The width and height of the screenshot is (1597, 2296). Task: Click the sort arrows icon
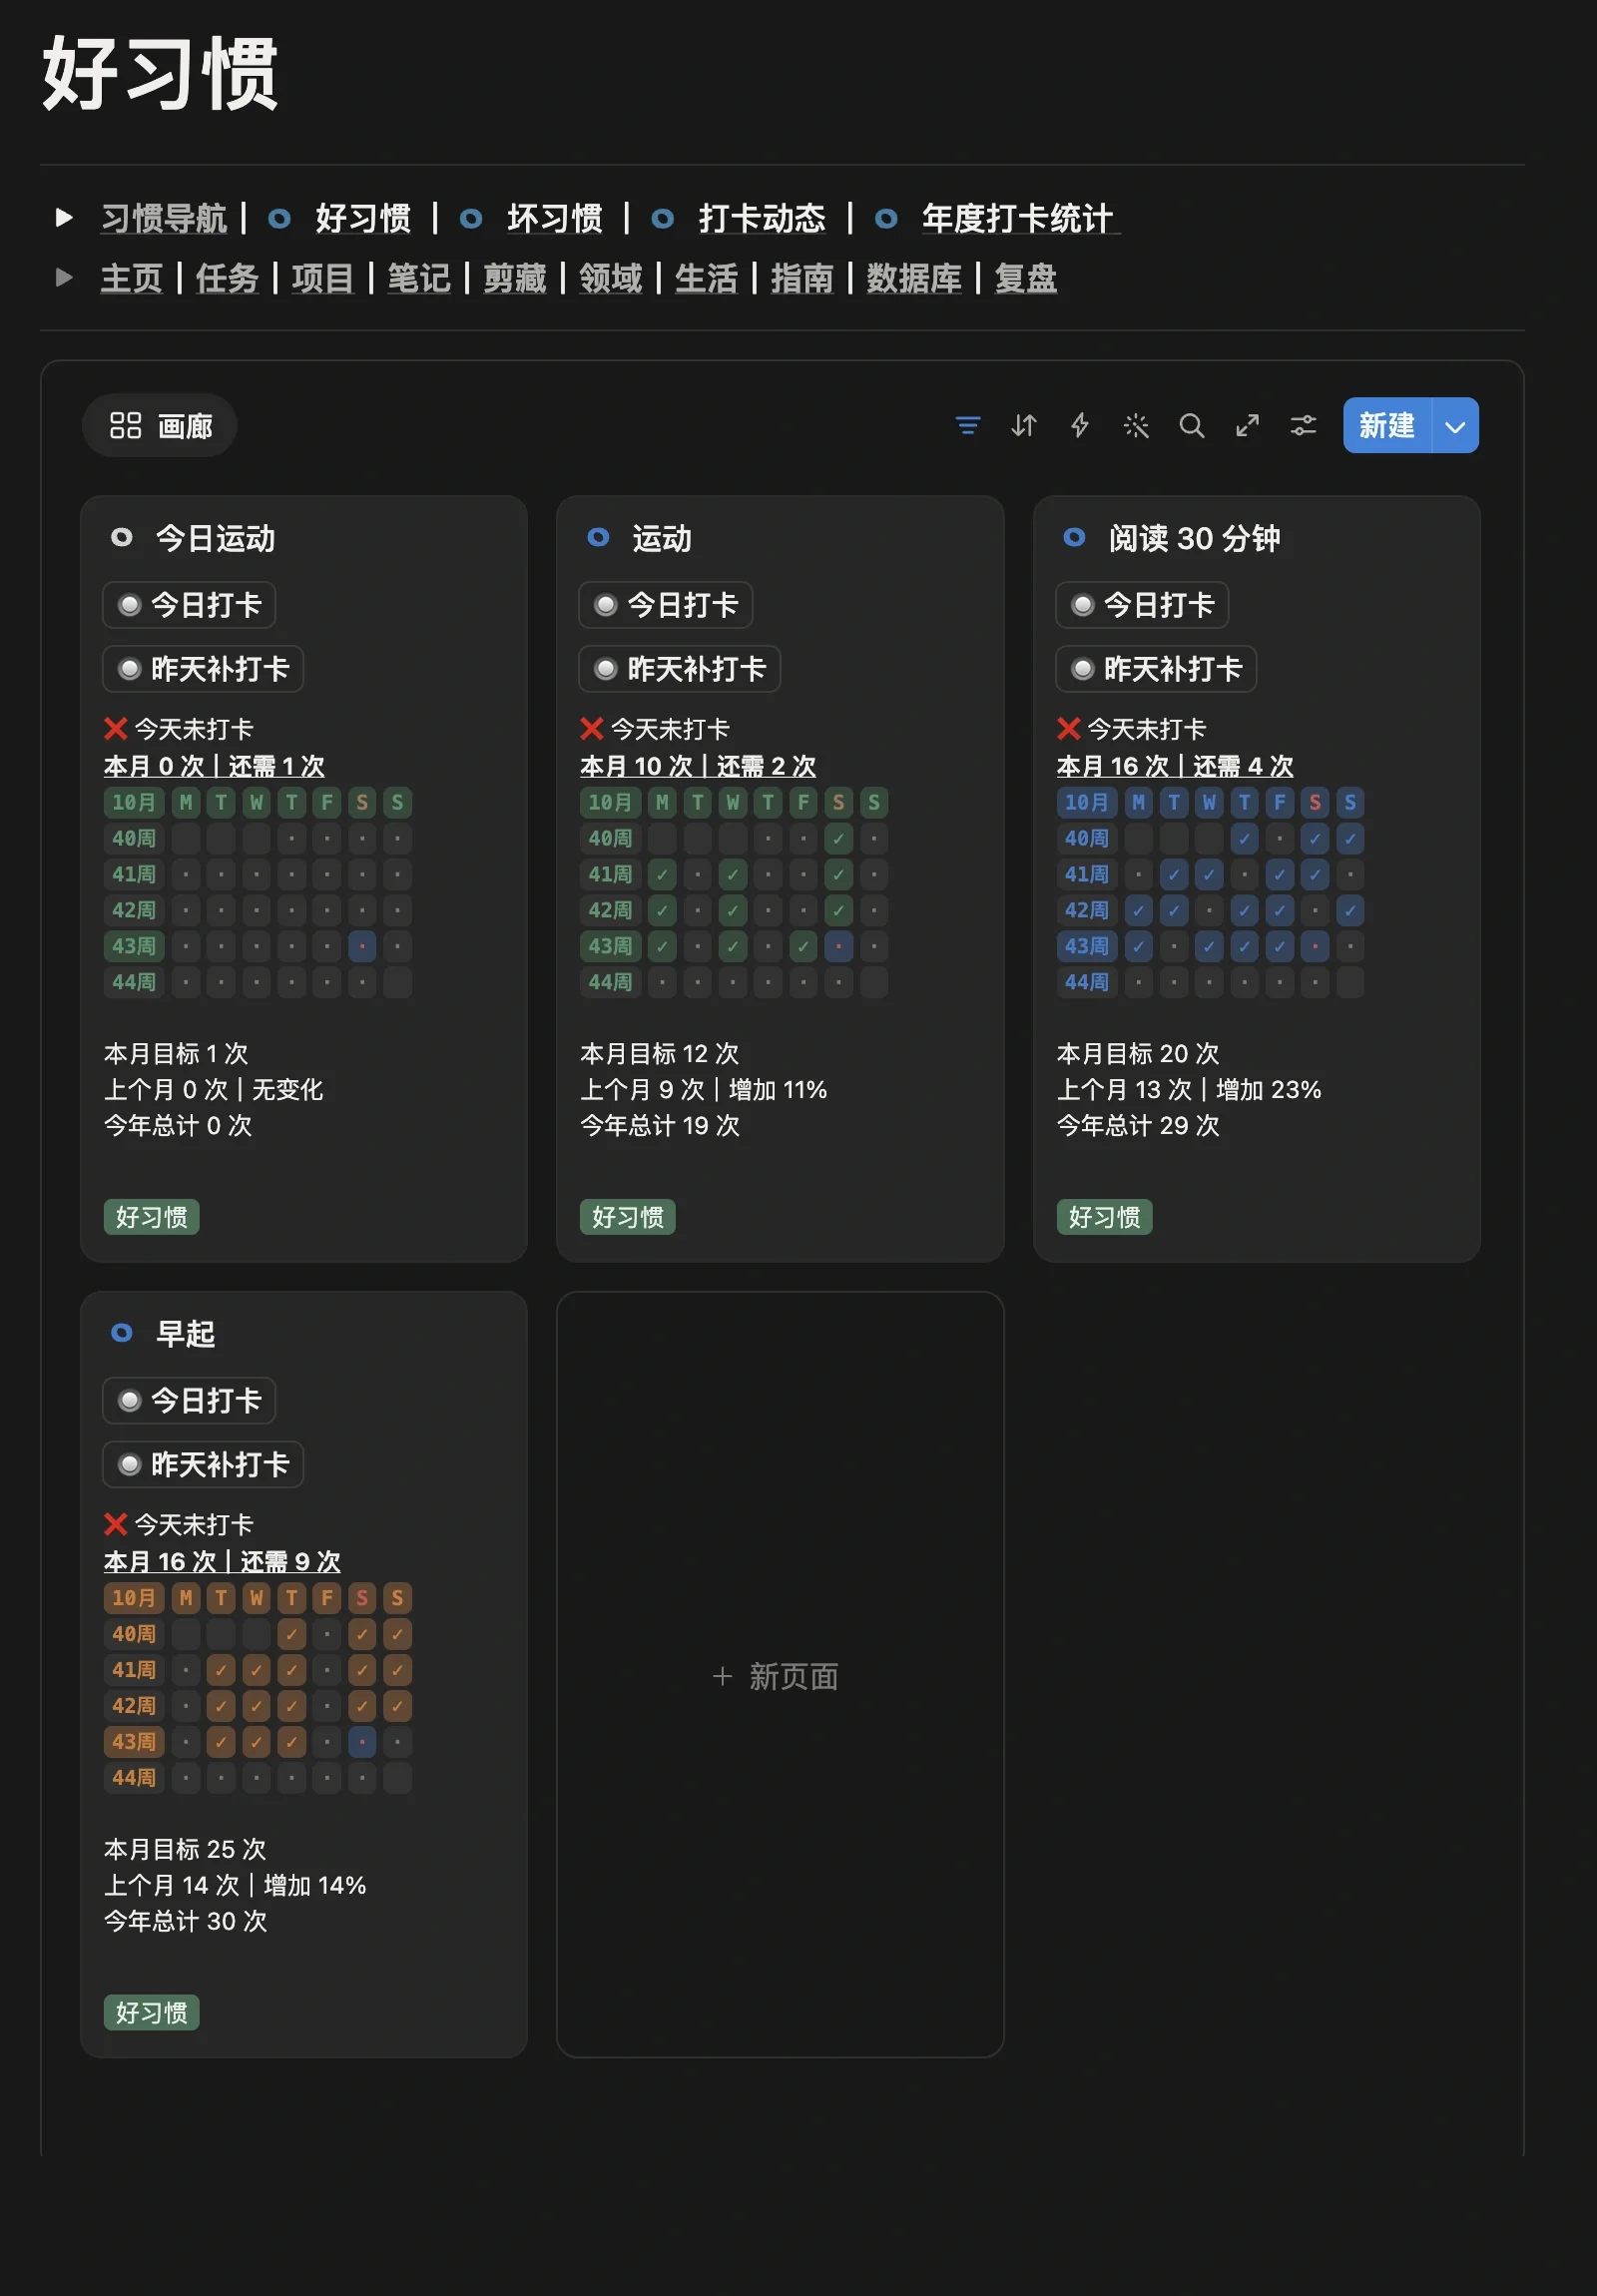(1023, 426)
